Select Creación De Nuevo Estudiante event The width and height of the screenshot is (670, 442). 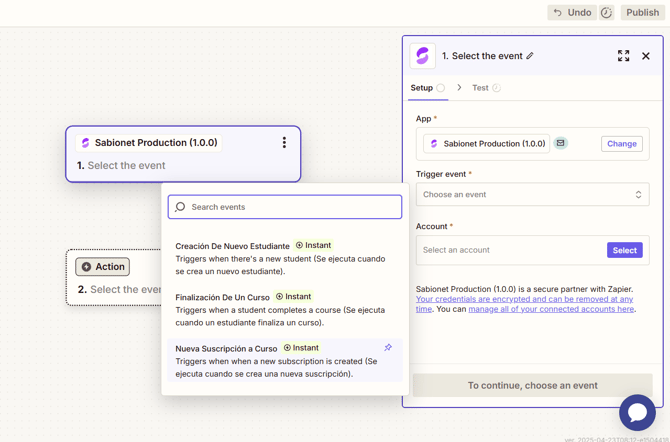(x=285, y=258)
